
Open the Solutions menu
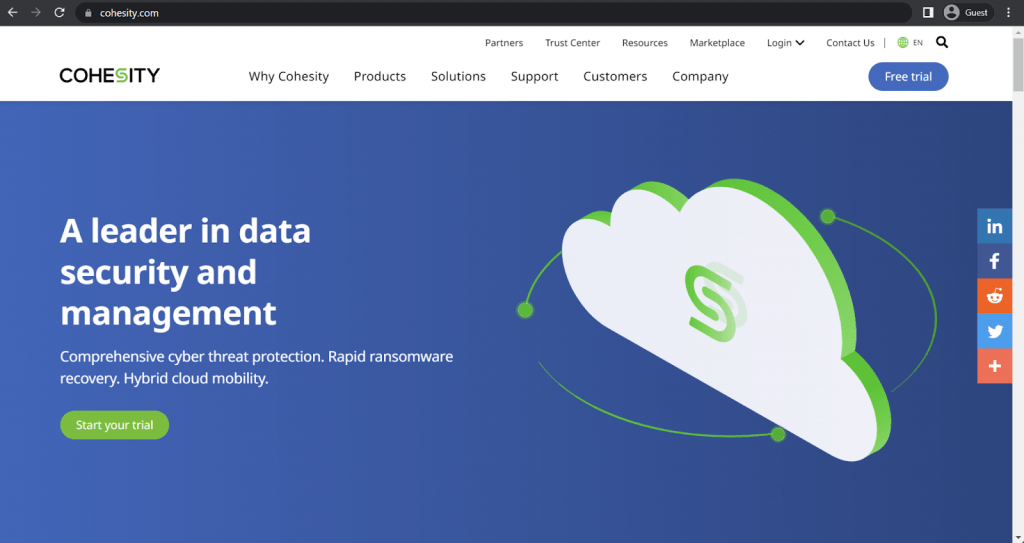[458, 76]
